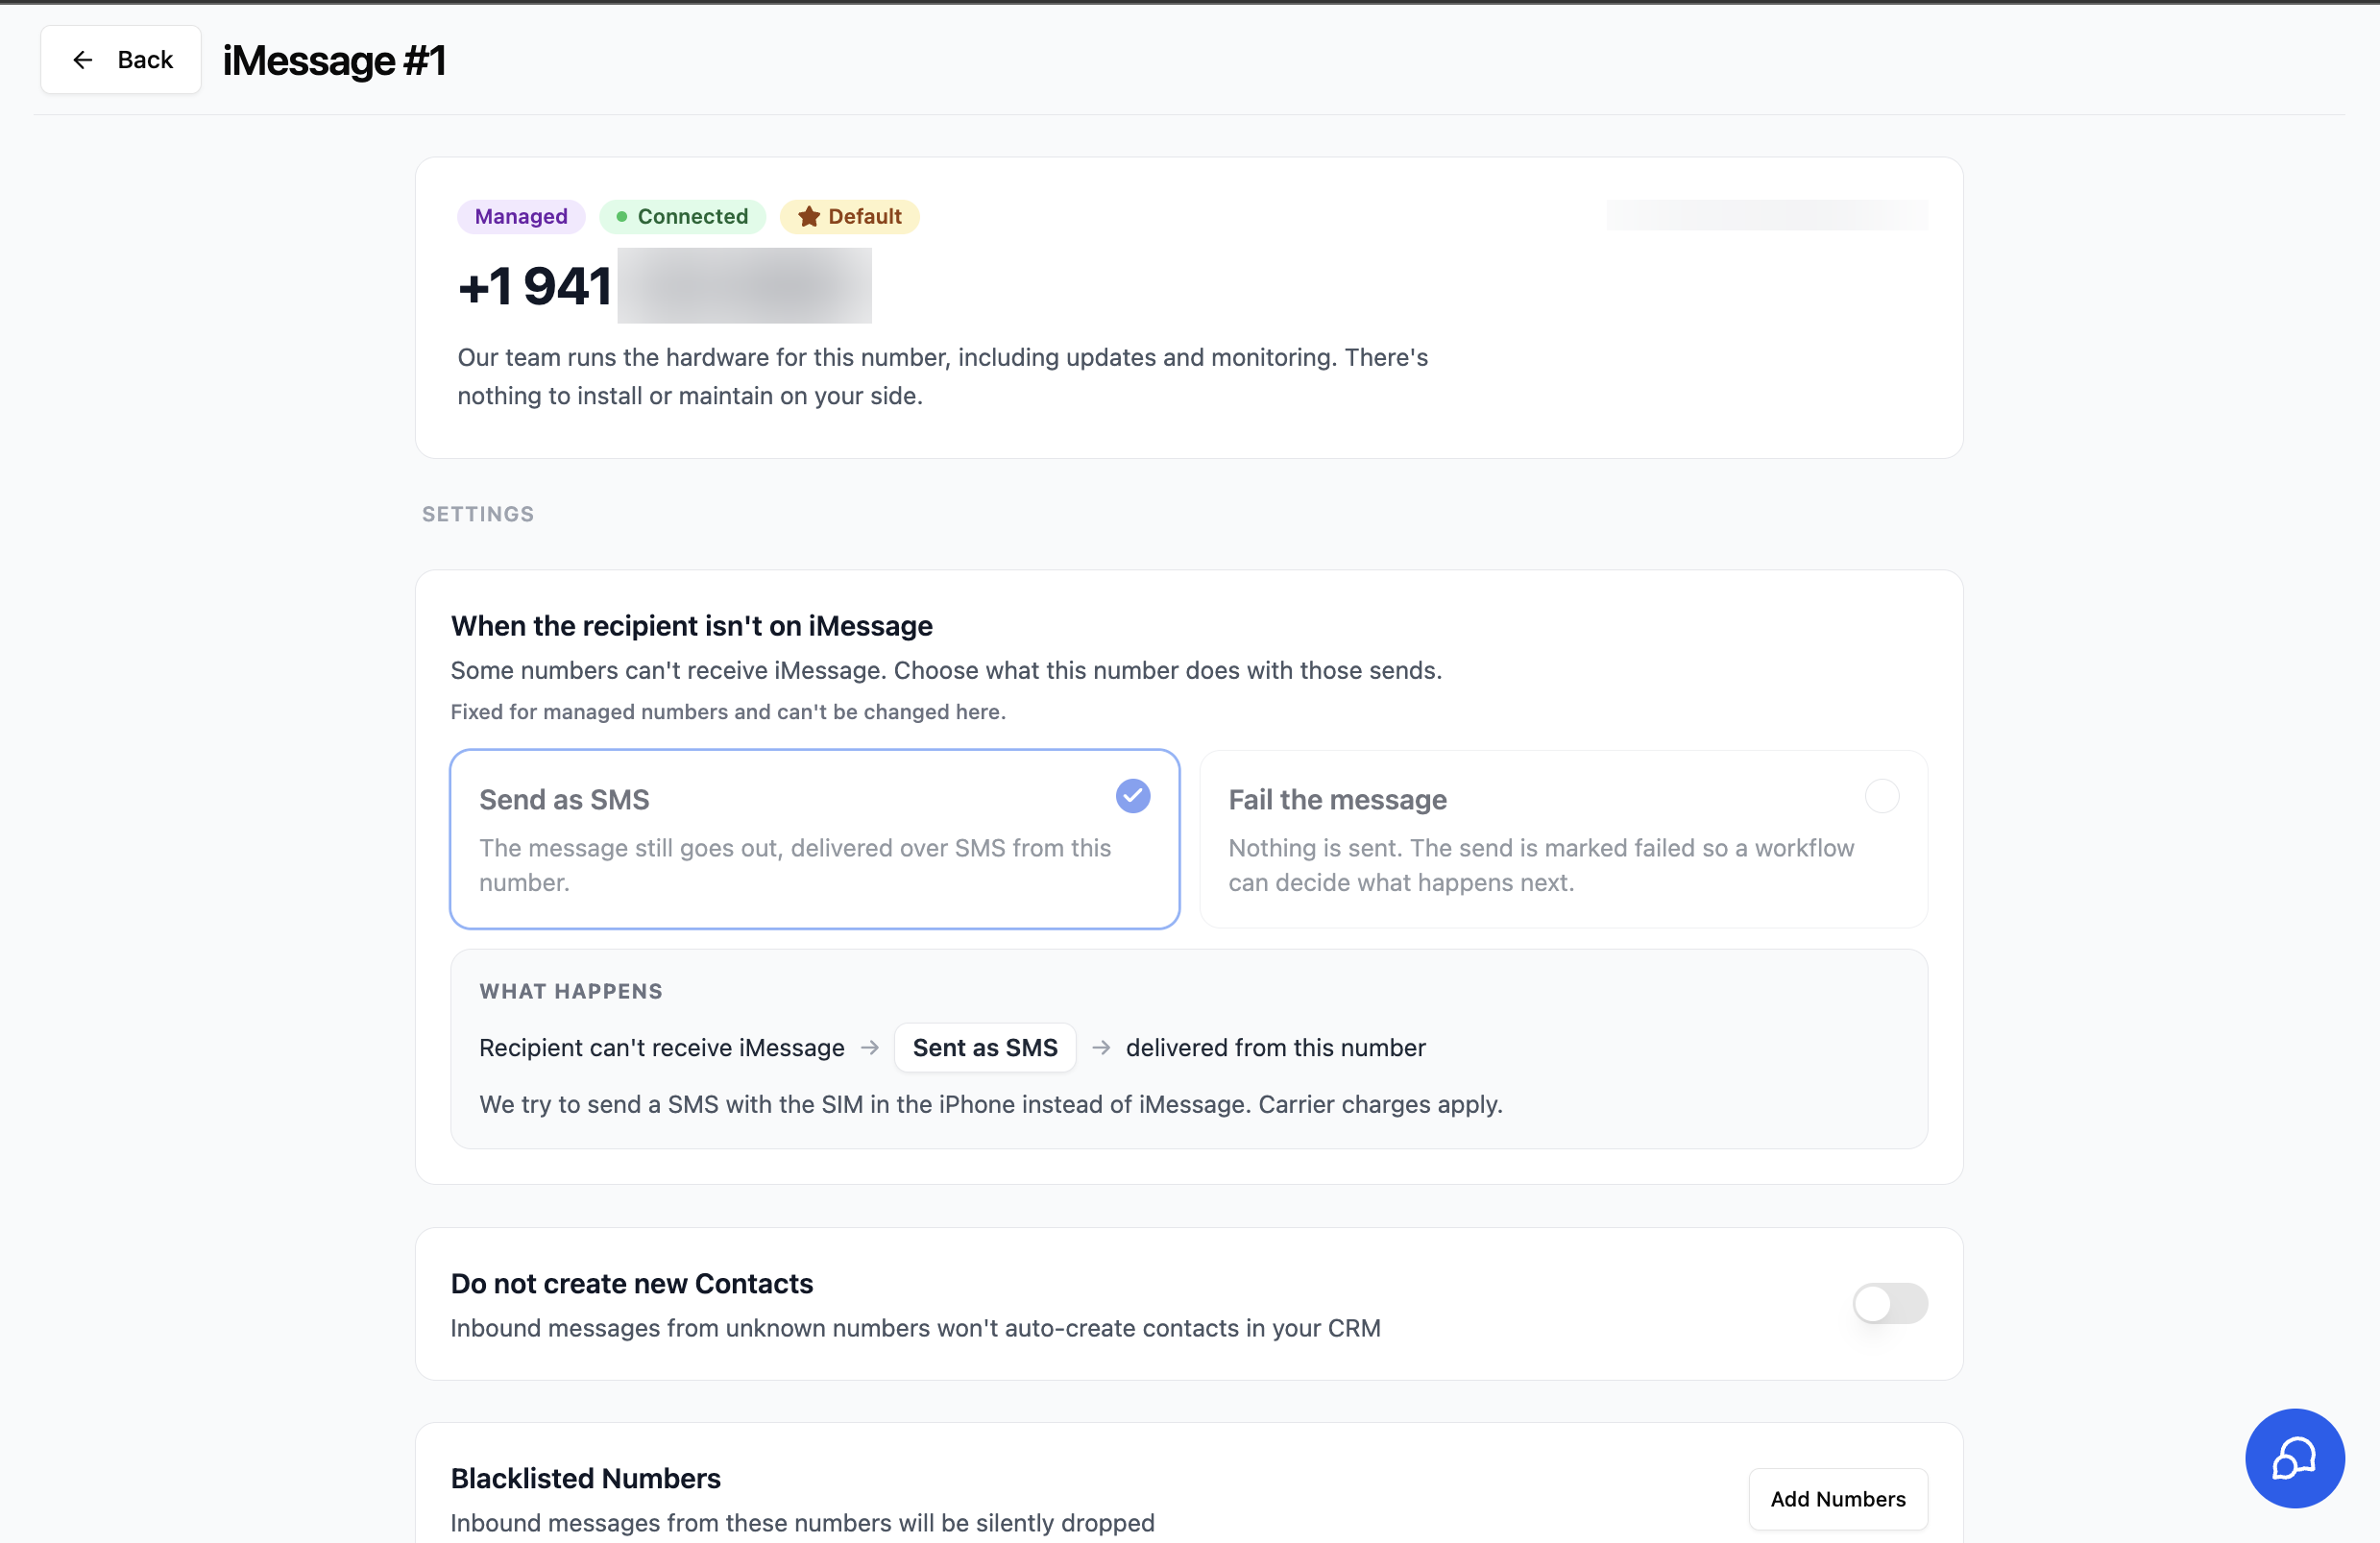
Task: Click "Our team runs the hardware" description
Action: tap(943, 376)
